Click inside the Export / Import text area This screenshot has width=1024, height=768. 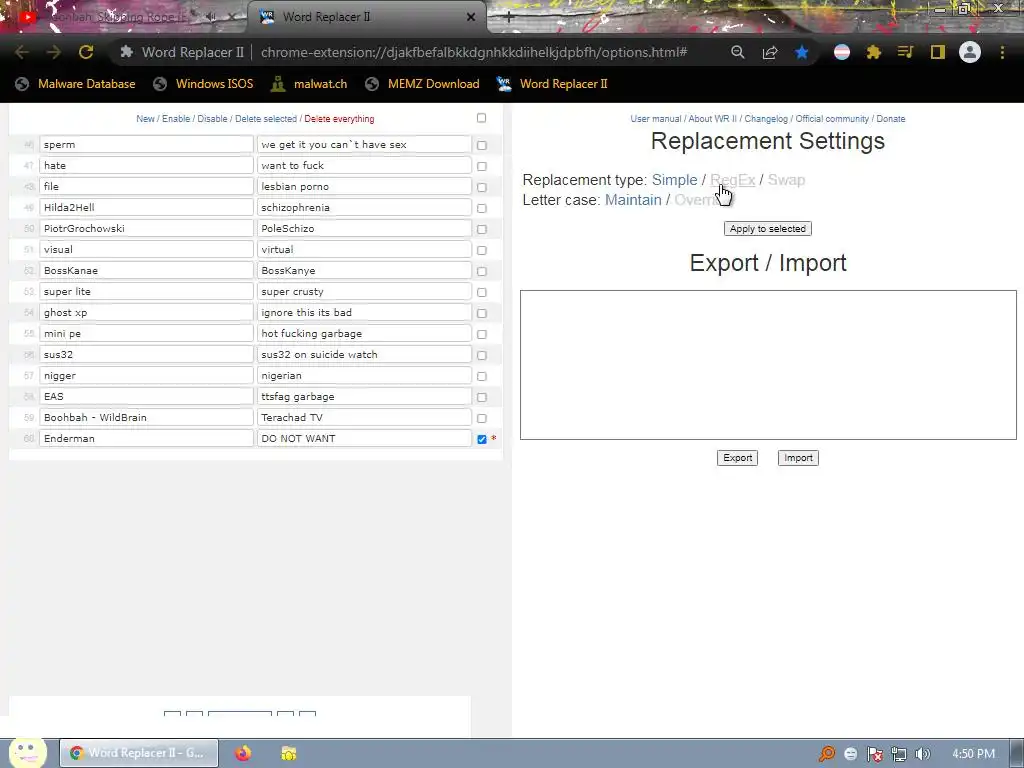(x=768, y=365)
